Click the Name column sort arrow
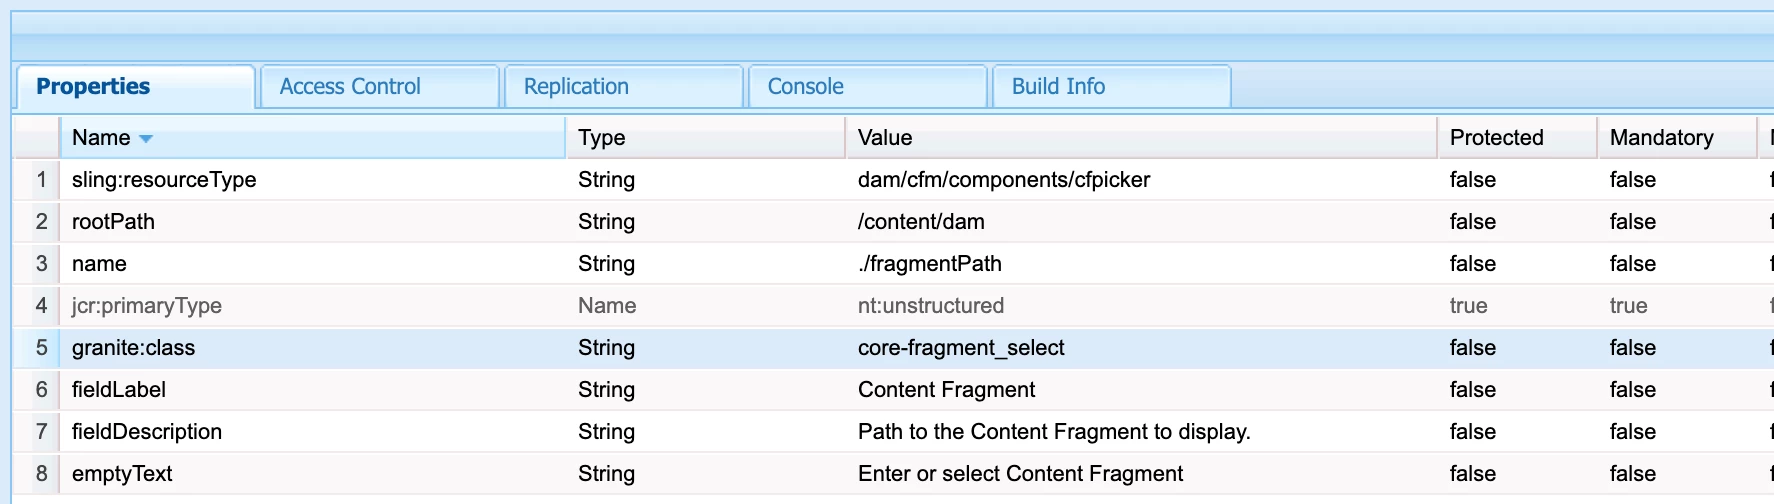 146,139
